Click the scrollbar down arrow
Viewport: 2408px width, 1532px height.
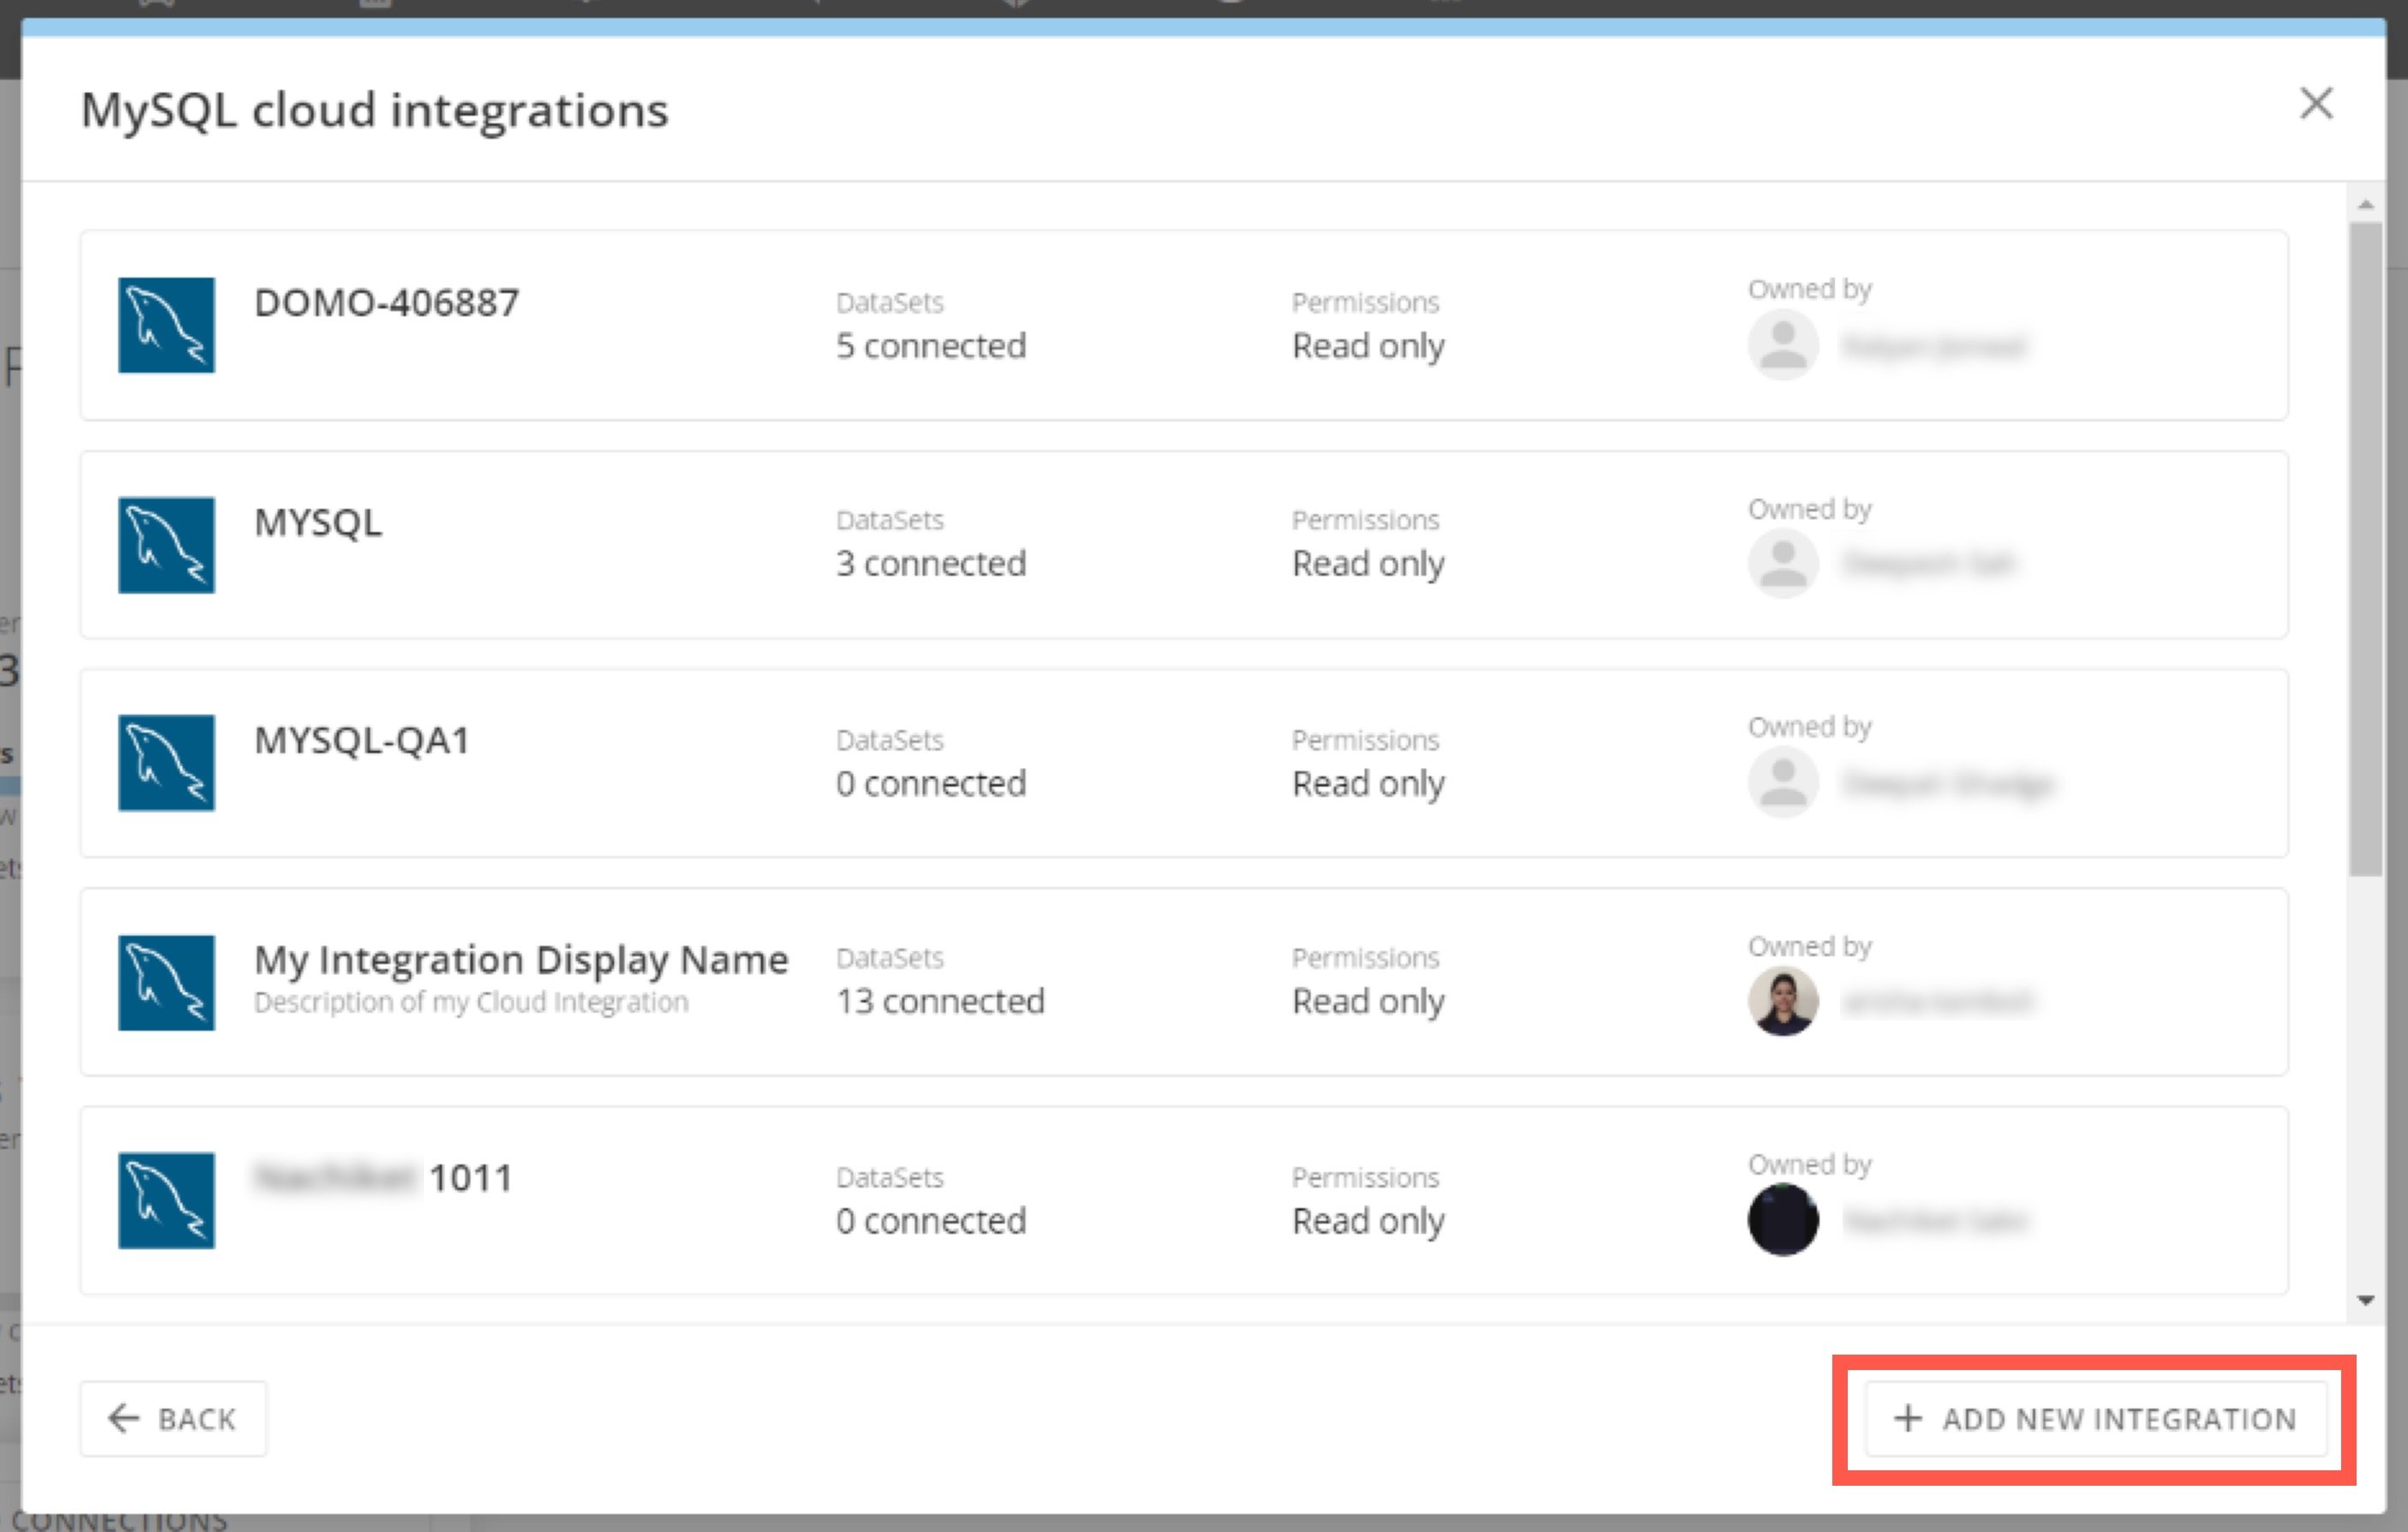pyautogui.click(x=2365, y=1300)
